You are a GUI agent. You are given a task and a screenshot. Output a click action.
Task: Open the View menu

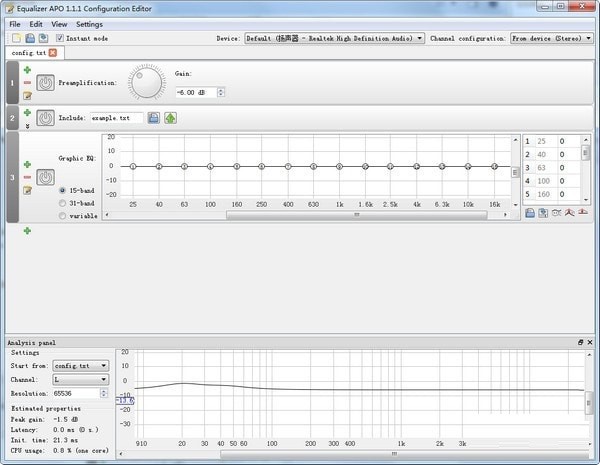pyautogui.click(x=60, y=24)
